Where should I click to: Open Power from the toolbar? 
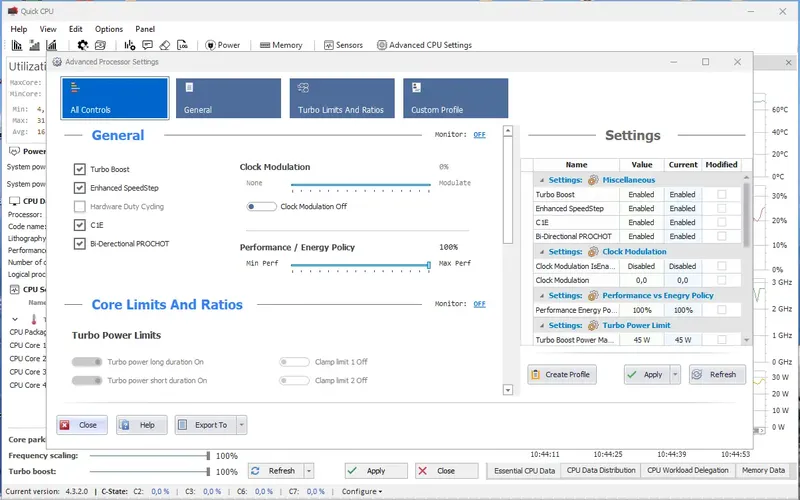(222, 45)
